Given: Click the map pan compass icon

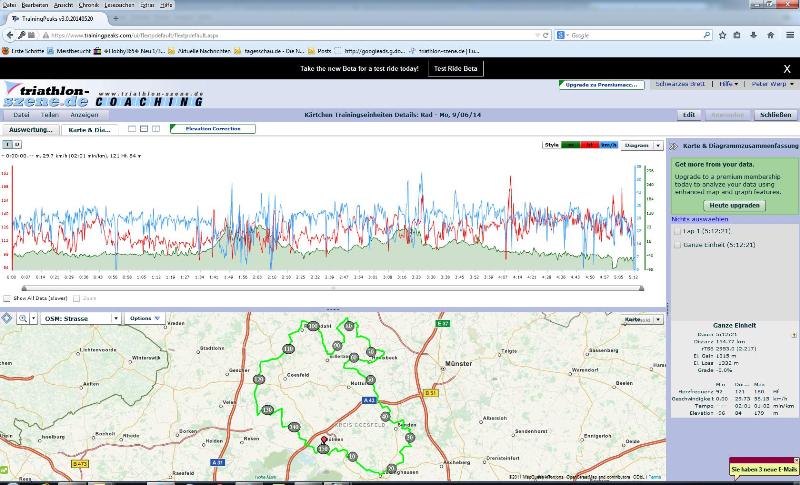Looking at the screenshot, I should 8,319.
